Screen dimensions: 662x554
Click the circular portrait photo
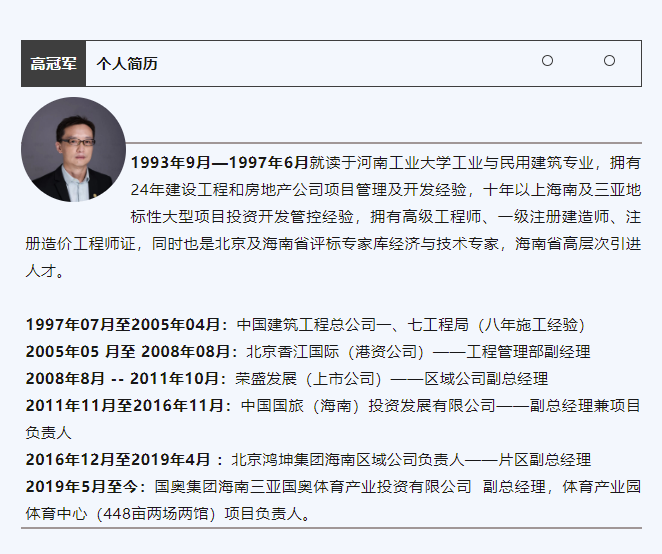pyautogui.click(x=73, y=149)
